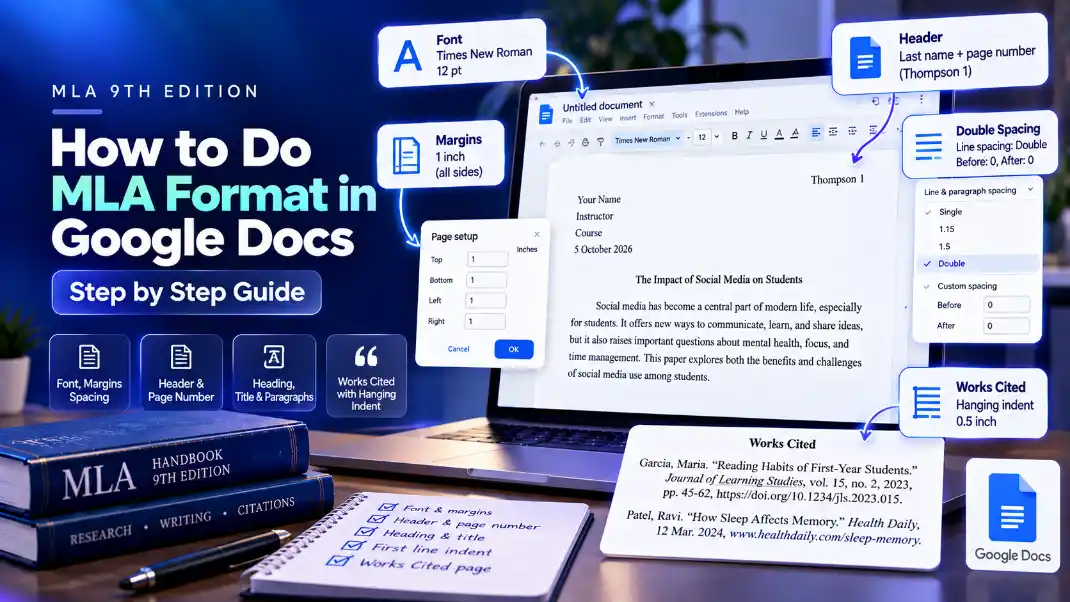Click the Your Name line in document
The width and height of the screenshot is (1070, 602).
(x=599, y=199)
